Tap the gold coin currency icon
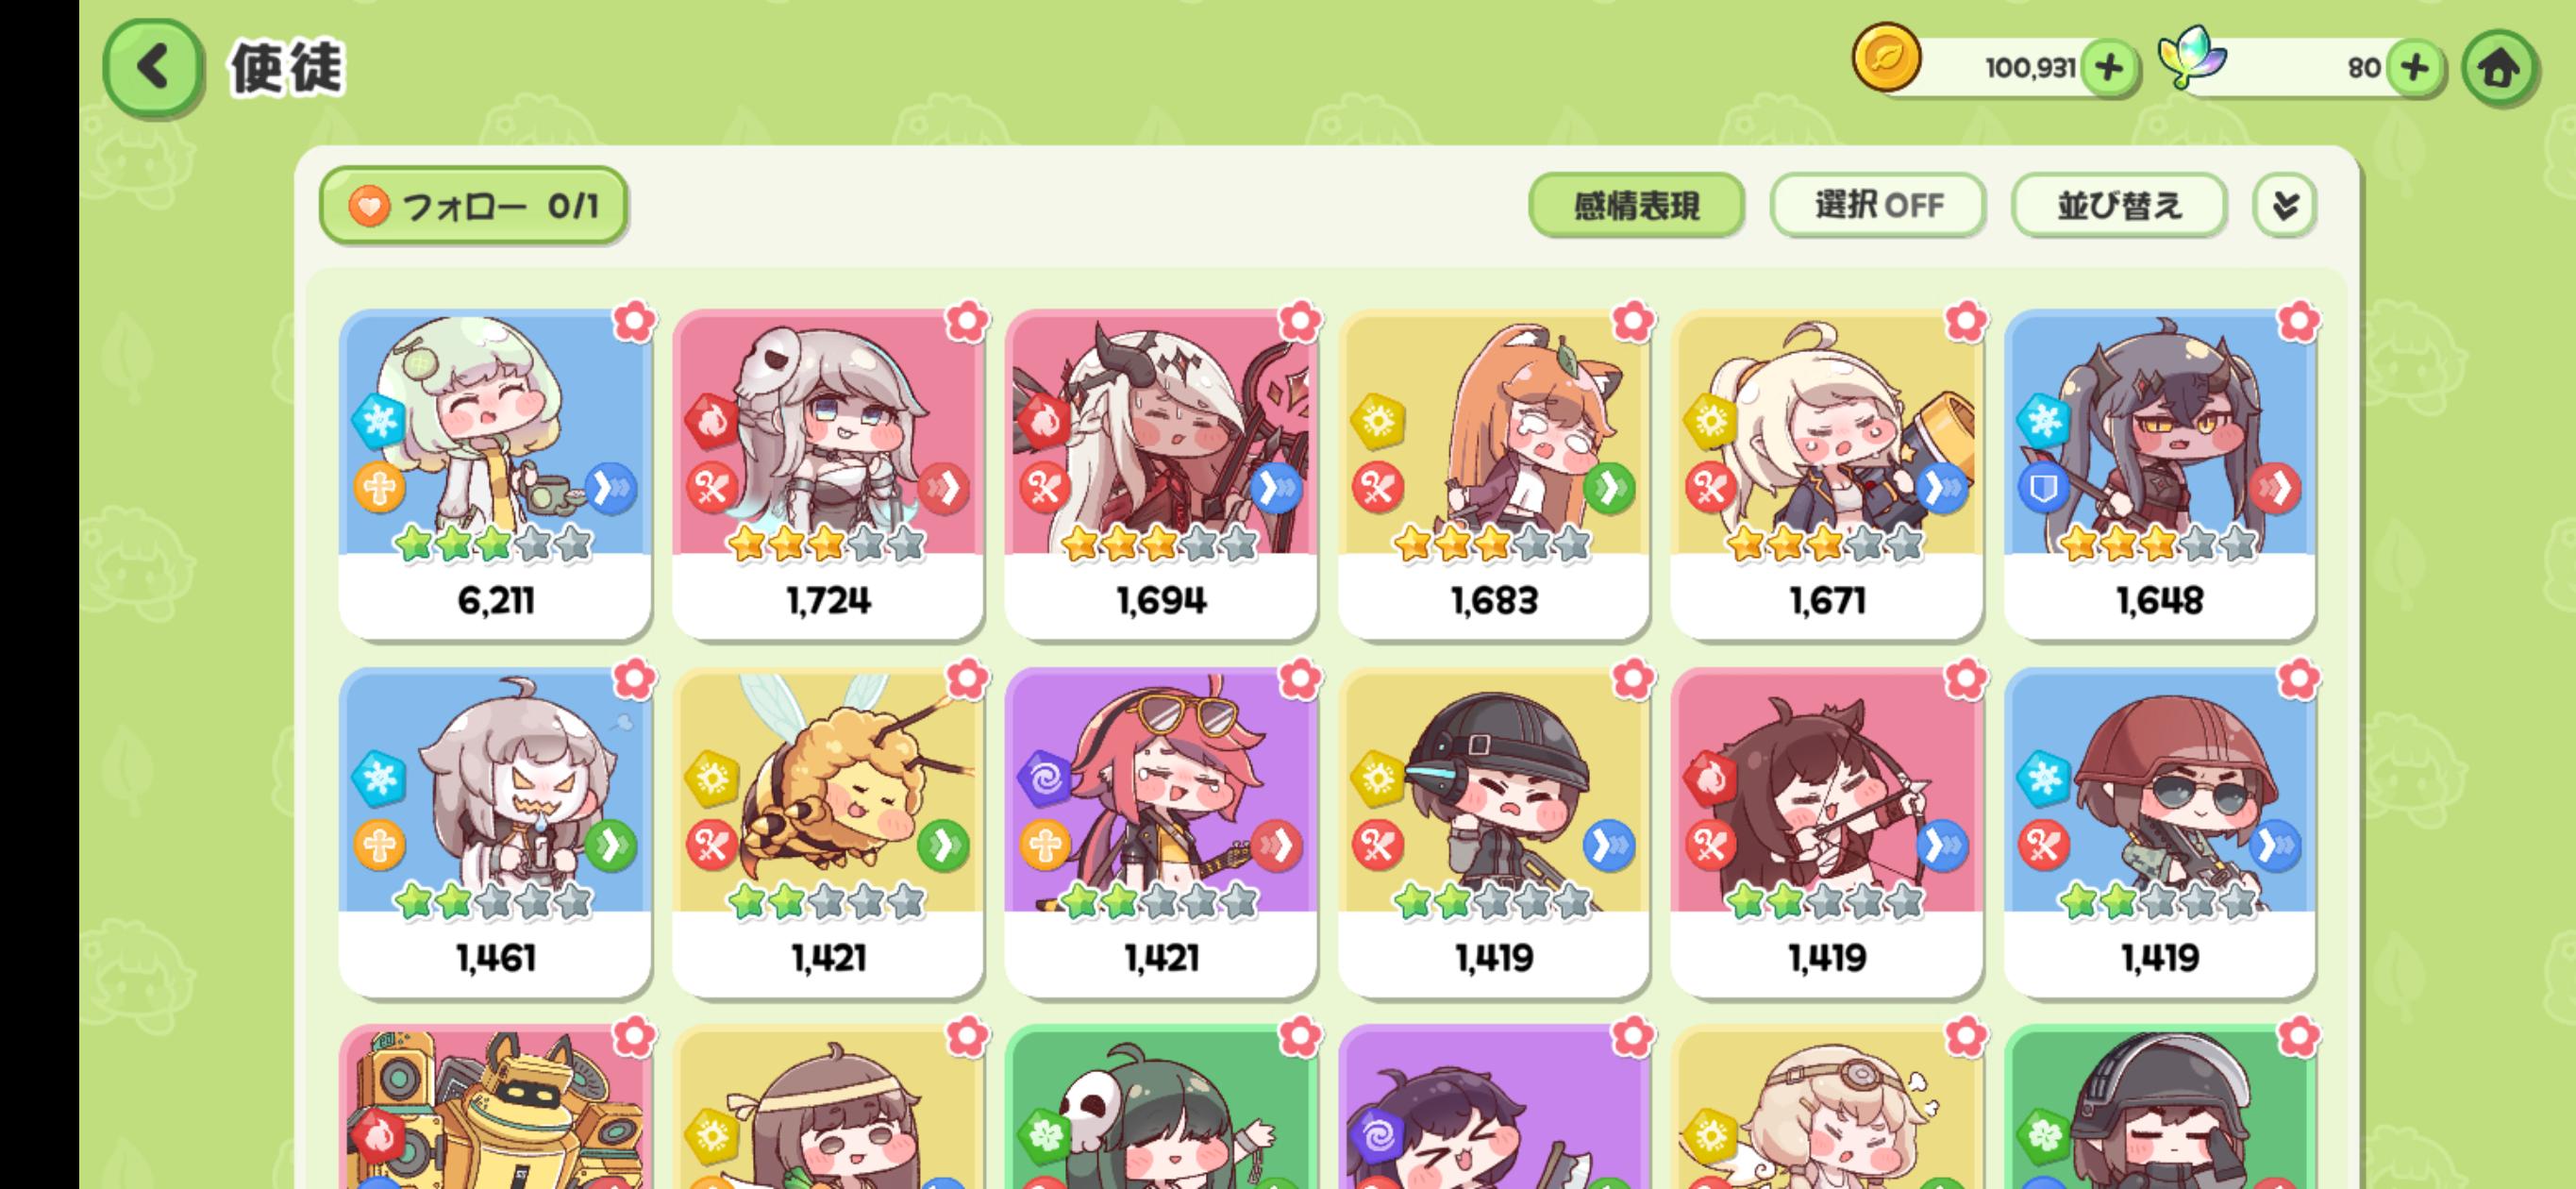This screenshot has width=2576, height=1189. pyautogui.click(x=1886, y=58)
